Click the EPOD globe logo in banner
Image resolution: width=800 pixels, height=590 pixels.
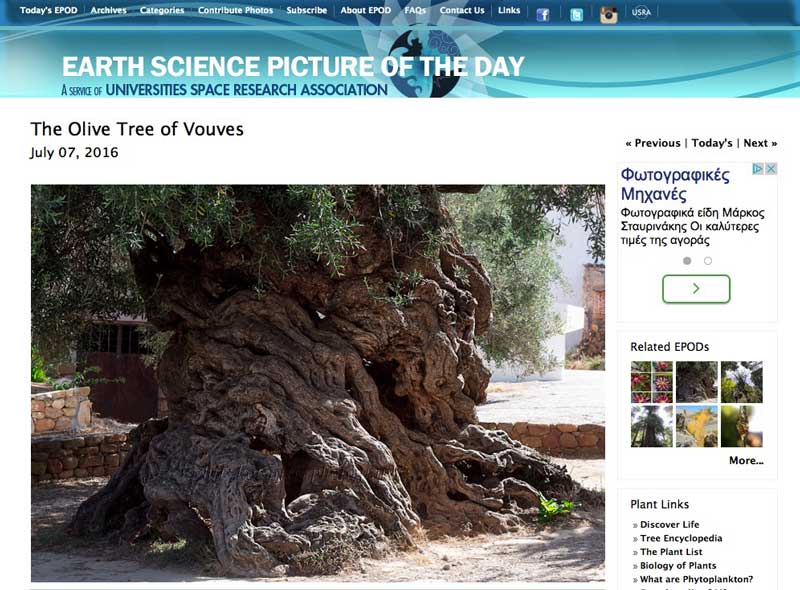point(423,62)
